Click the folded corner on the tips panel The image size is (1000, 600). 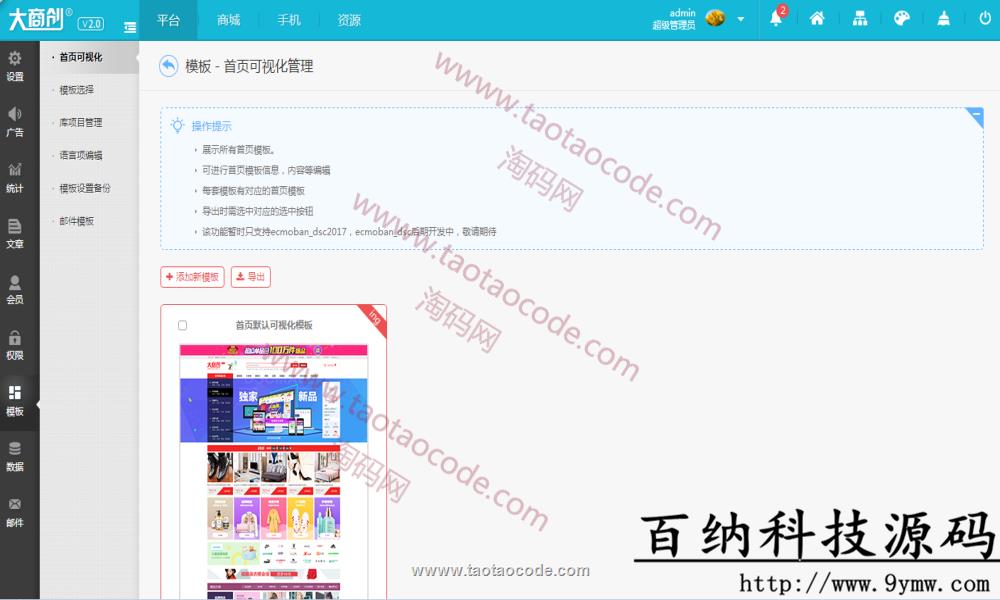(x=976, y=117)
